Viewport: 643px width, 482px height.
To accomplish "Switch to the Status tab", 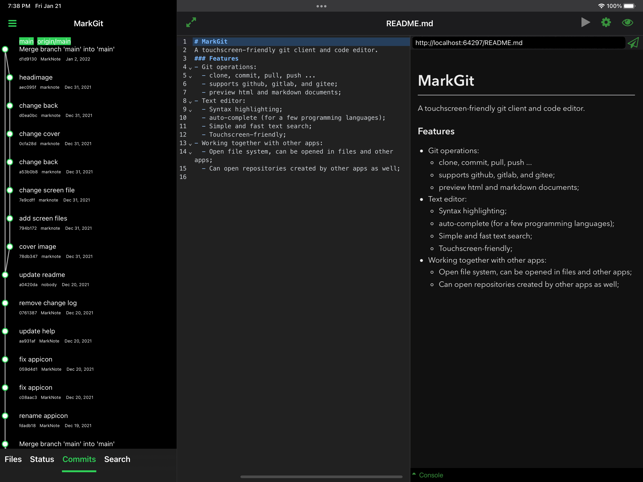I will tap(42, 459).
